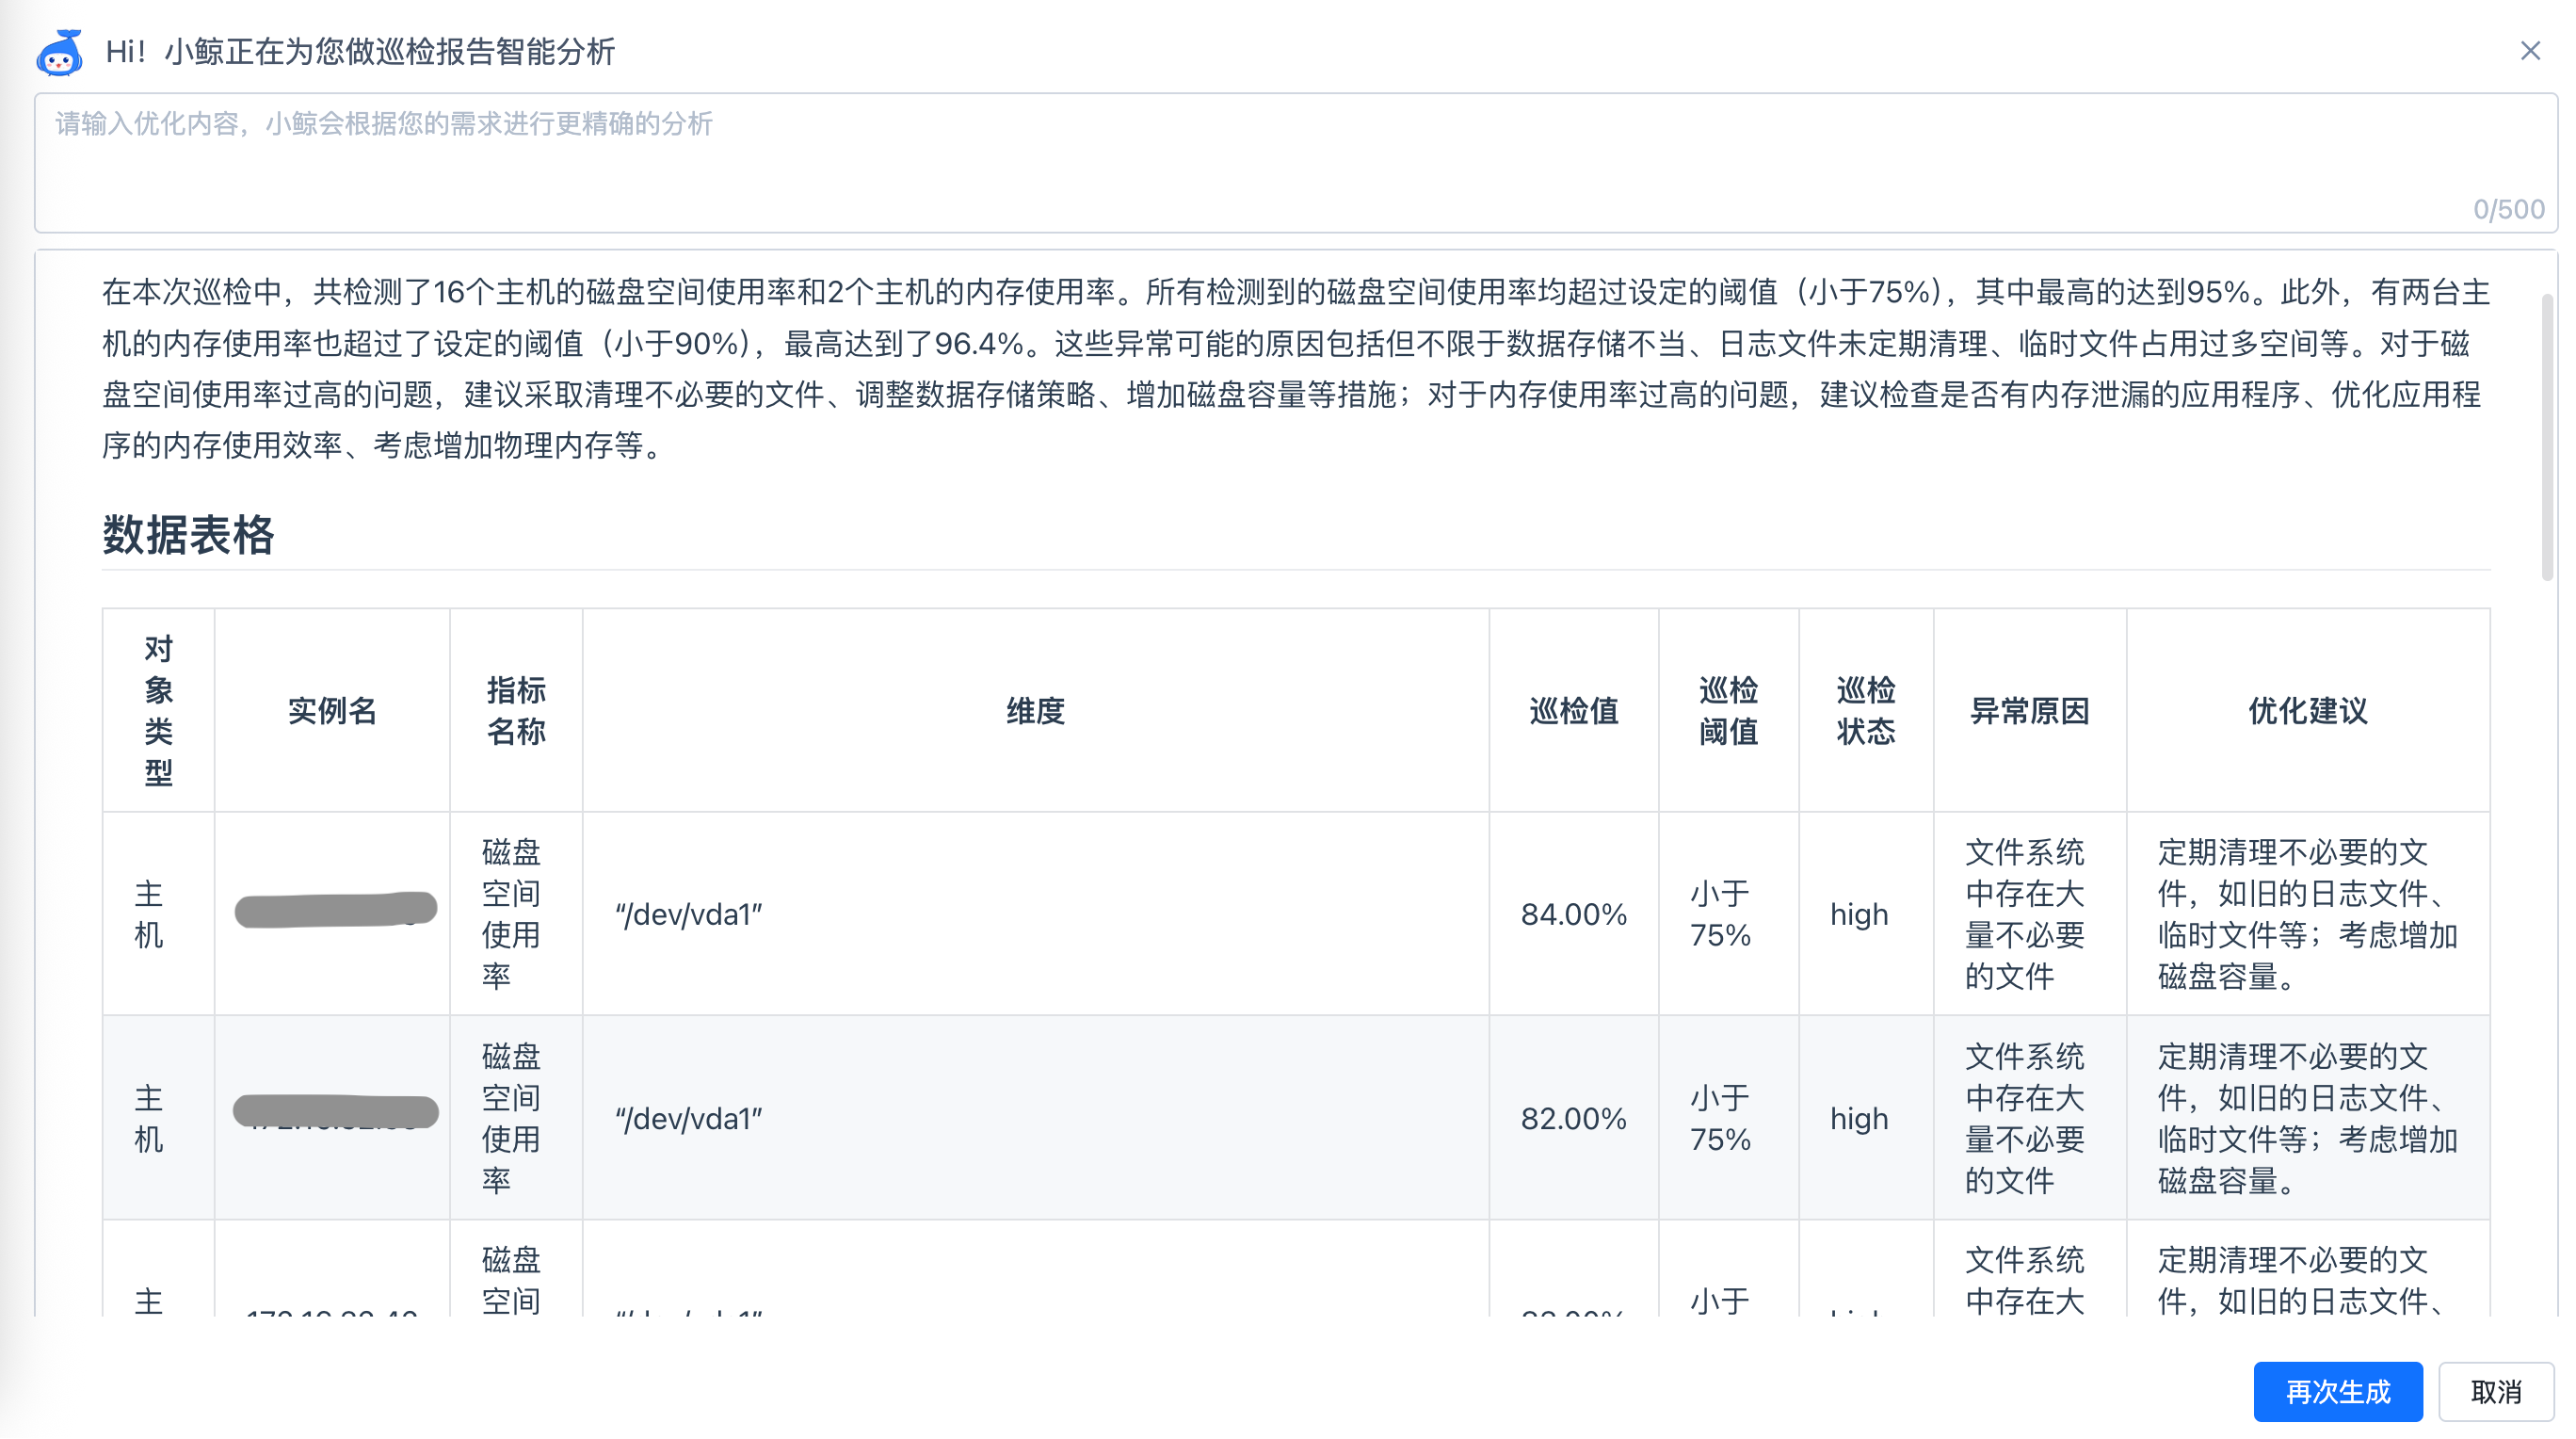2576x1439 pixels.
Task: Select the 84.00% inspection value cell
Action: click(x=1573, y=914)
